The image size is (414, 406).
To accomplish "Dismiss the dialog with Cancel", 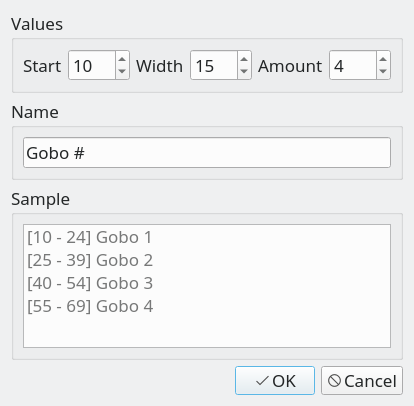I will click(362, 381).
